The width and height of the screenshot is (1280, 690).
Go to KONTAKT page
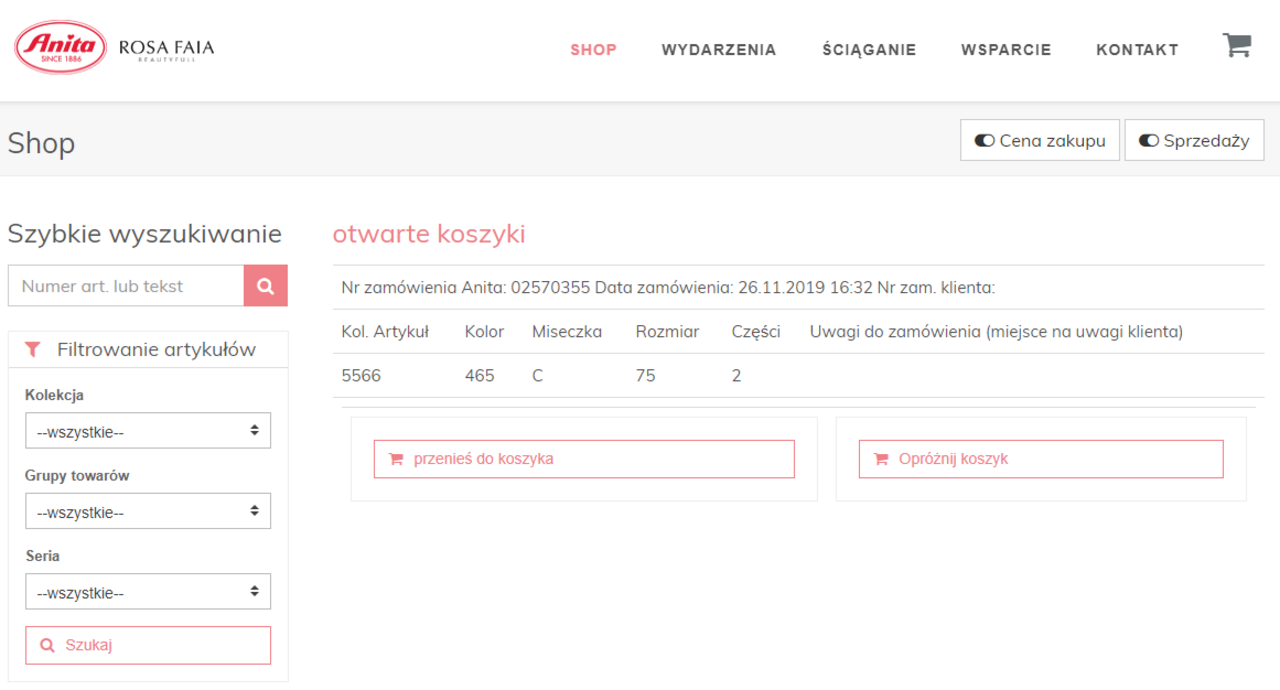(1137, 50)
